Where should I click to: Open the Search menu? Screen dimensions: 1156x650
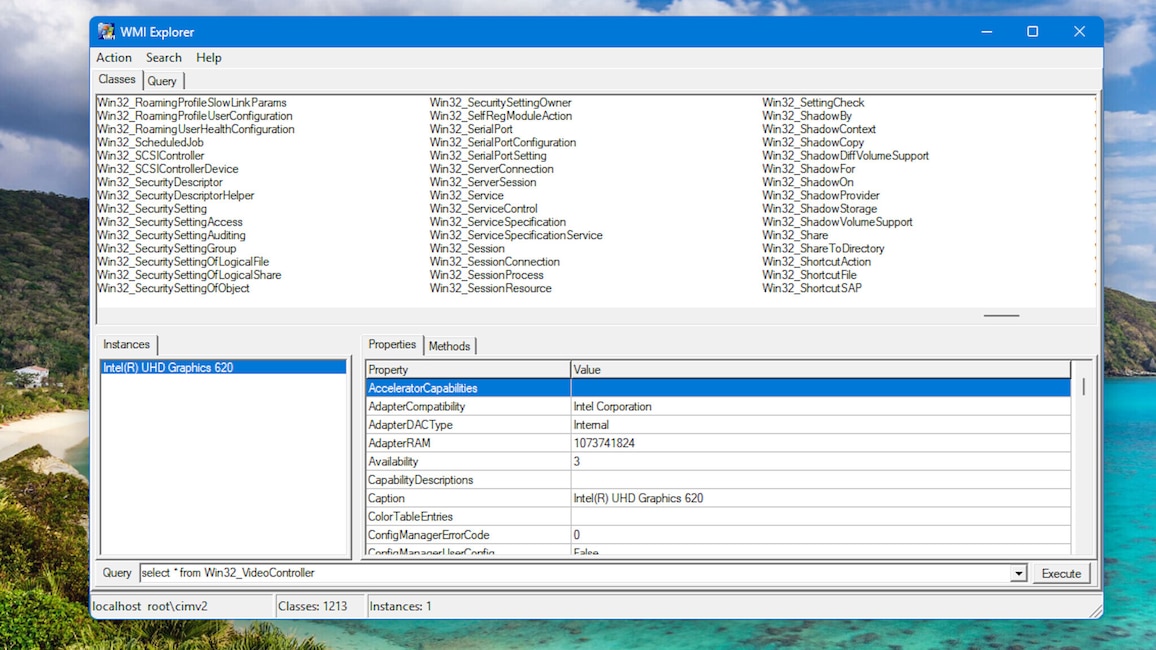(164, 57)
